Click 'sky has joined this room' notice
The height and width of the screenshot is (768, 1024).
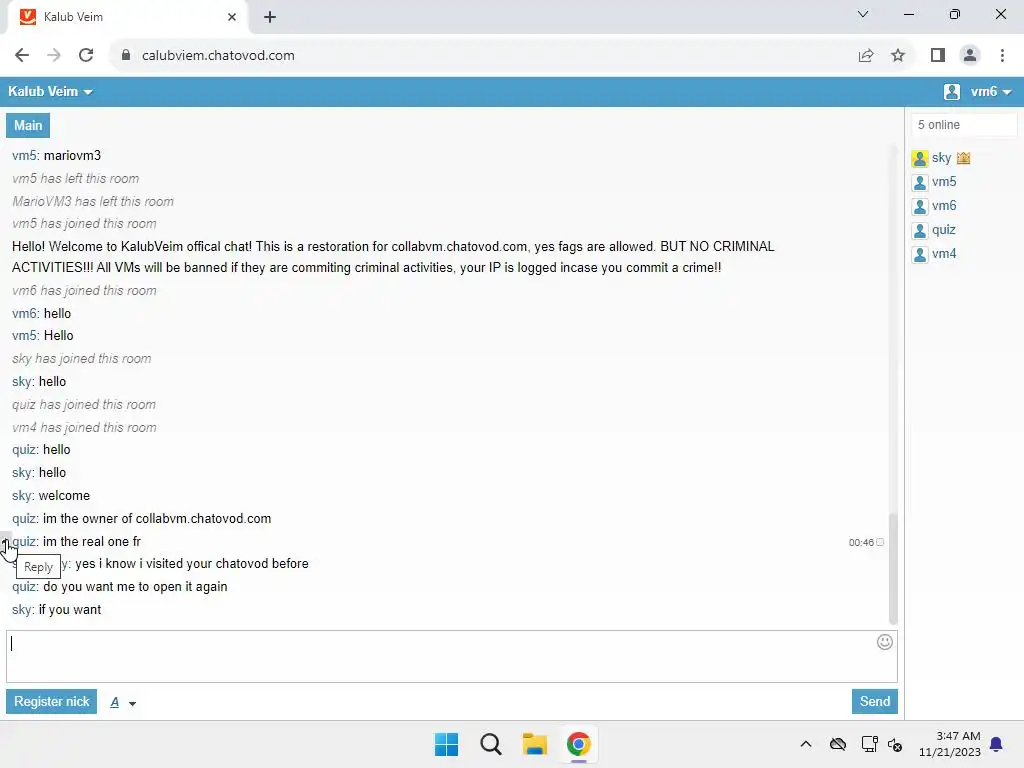click(x=82, y=359)
